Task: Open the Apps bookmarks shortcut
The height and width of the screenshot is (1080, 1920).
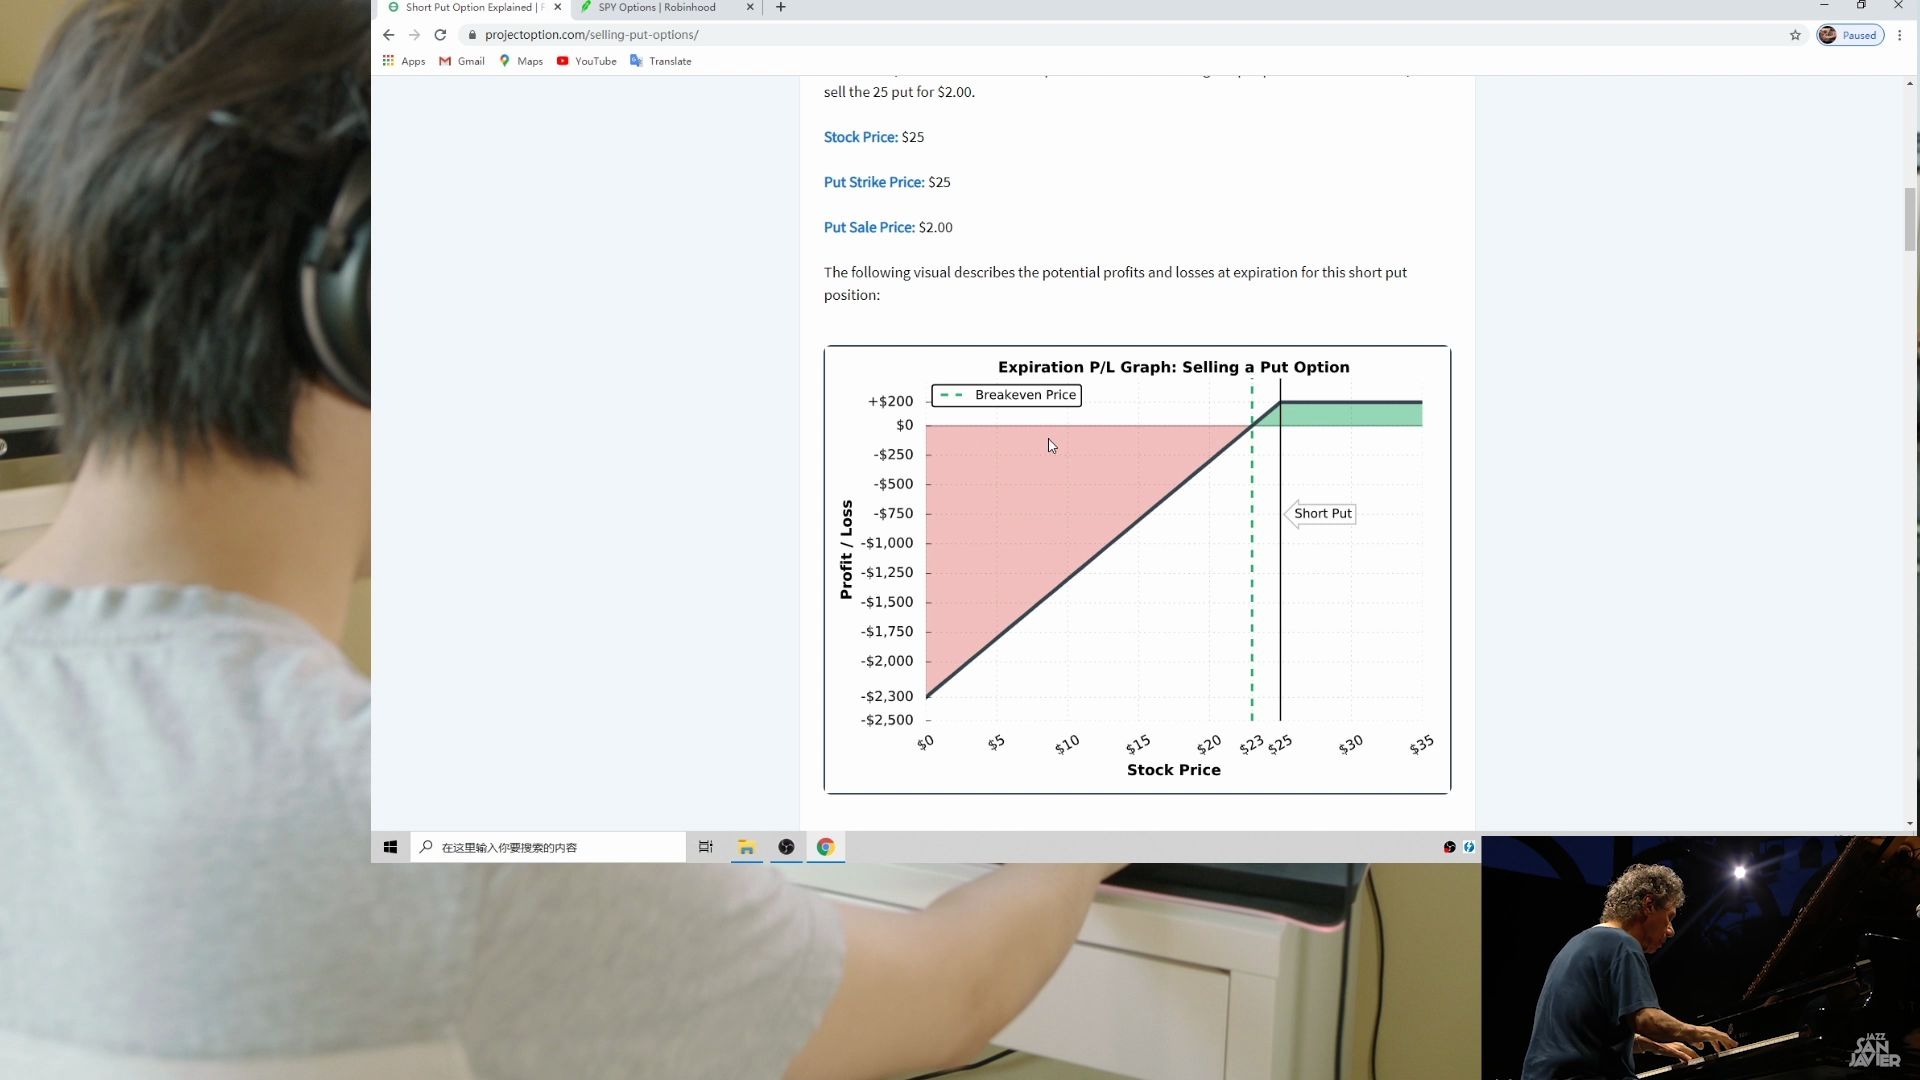Action: (404, 61)
